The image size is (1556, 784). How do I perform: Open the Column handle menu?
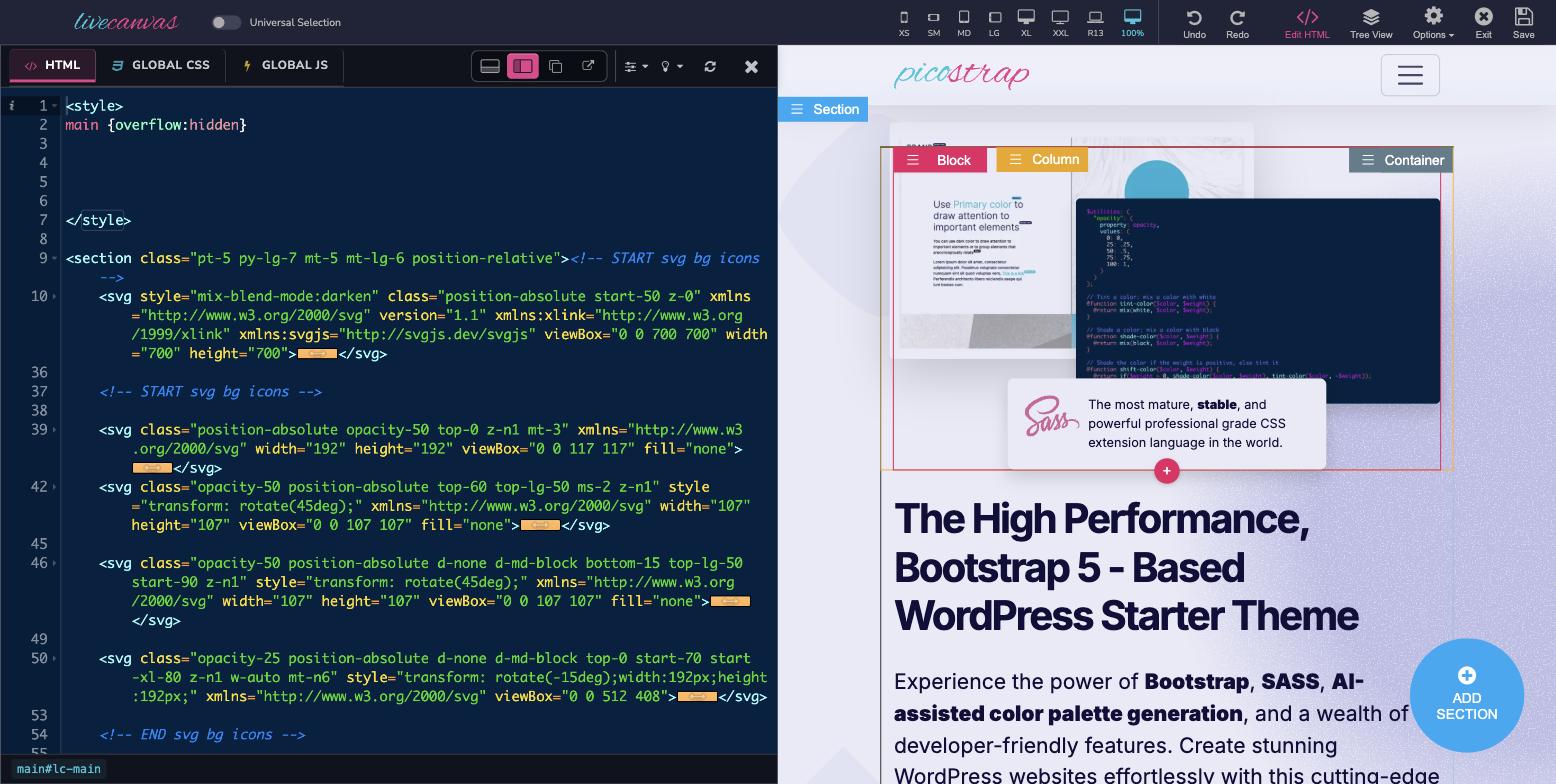click(x=1042, y=160)
